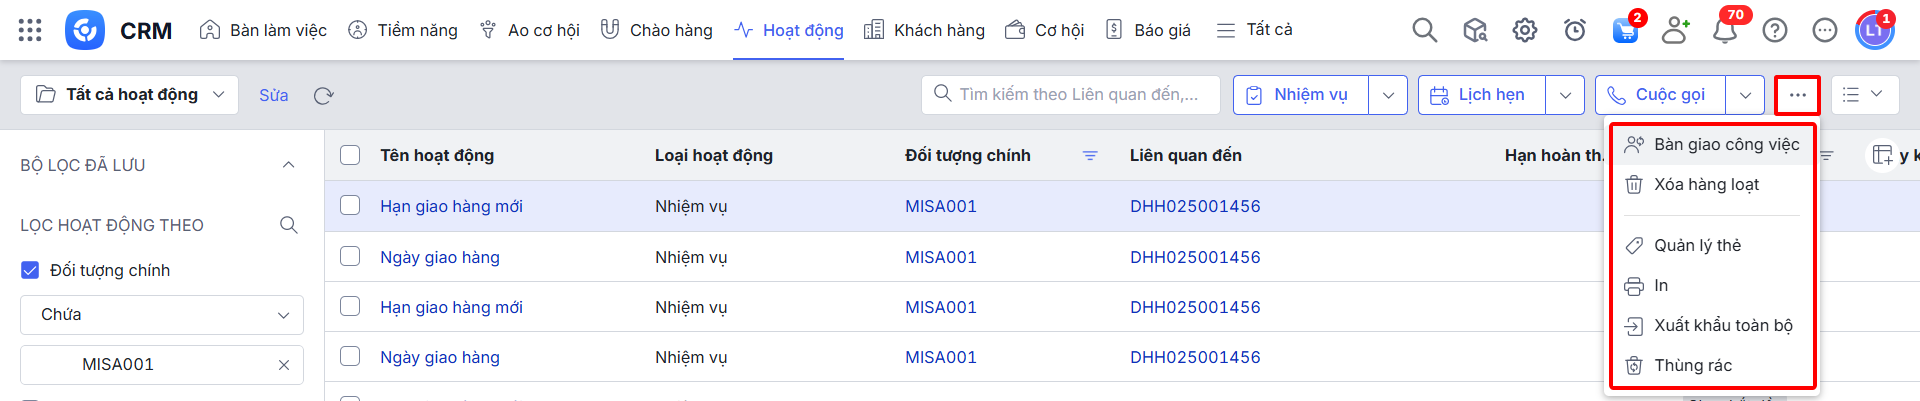Screen dimensions: 1920x401
Task: Click the help question mark icon
Action: [1775, 30]
